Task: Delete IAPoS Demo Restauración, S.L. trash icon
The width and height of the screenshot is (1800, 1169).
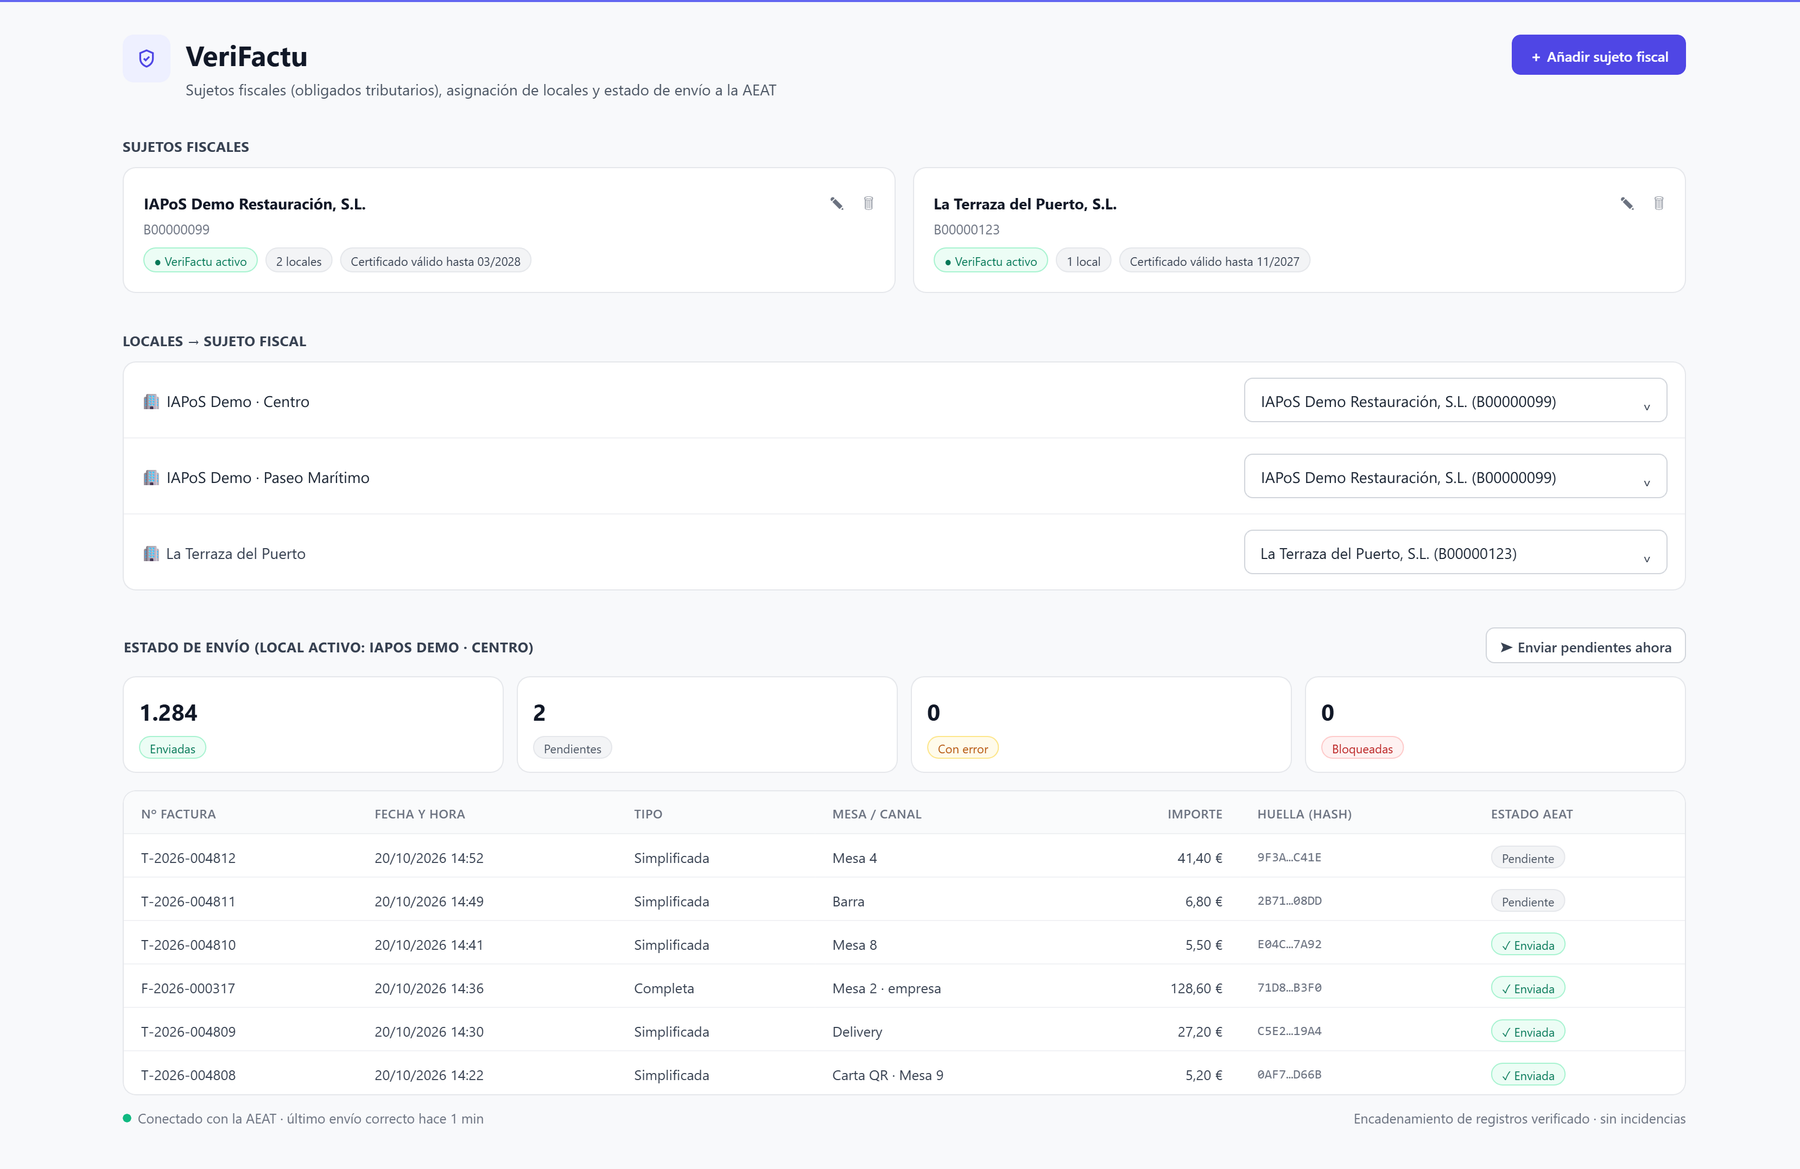Action: pos(869,204)
